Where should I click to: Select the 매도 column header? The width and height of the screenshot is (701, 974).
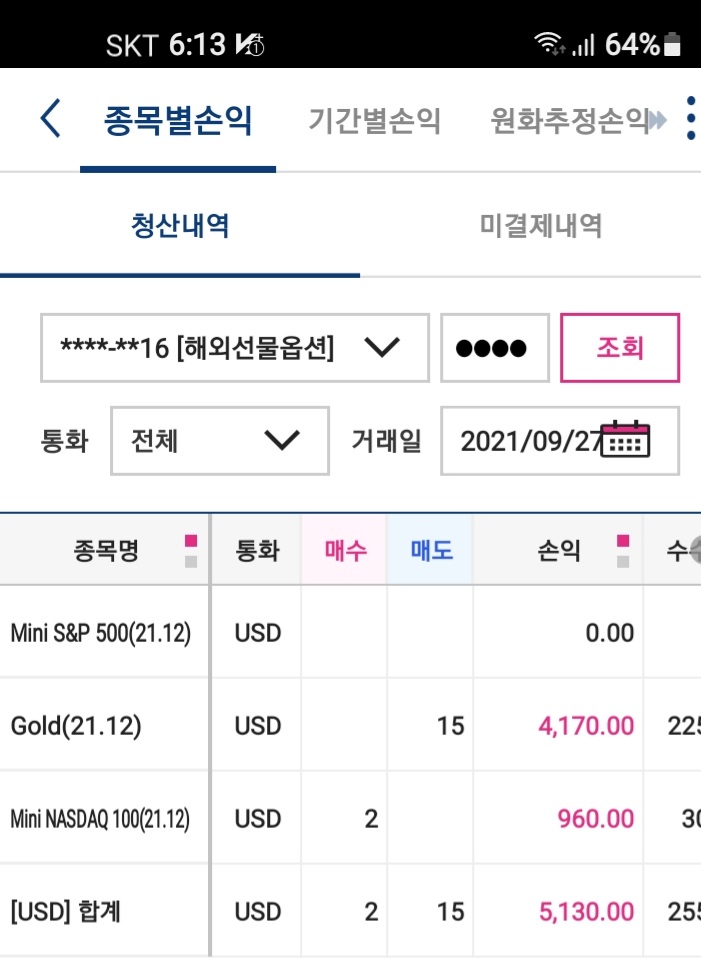tap(430, 550)
